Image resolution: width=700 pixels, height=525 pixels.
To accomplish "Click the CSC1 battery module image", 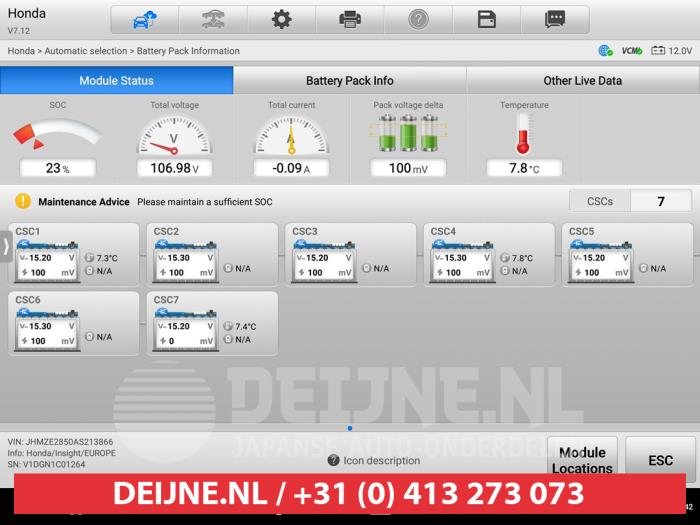I will tap(47, 261).
